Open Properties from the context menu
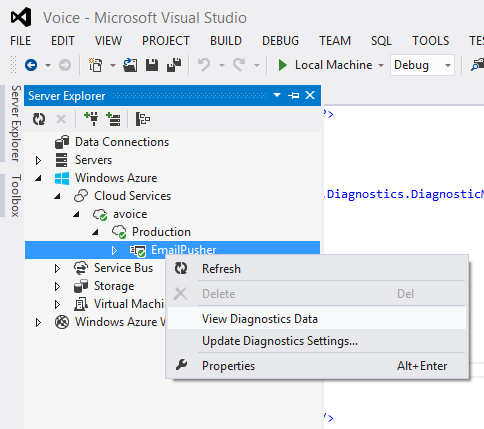Viewport: 484px width, 429px height. tap(317, 366)
